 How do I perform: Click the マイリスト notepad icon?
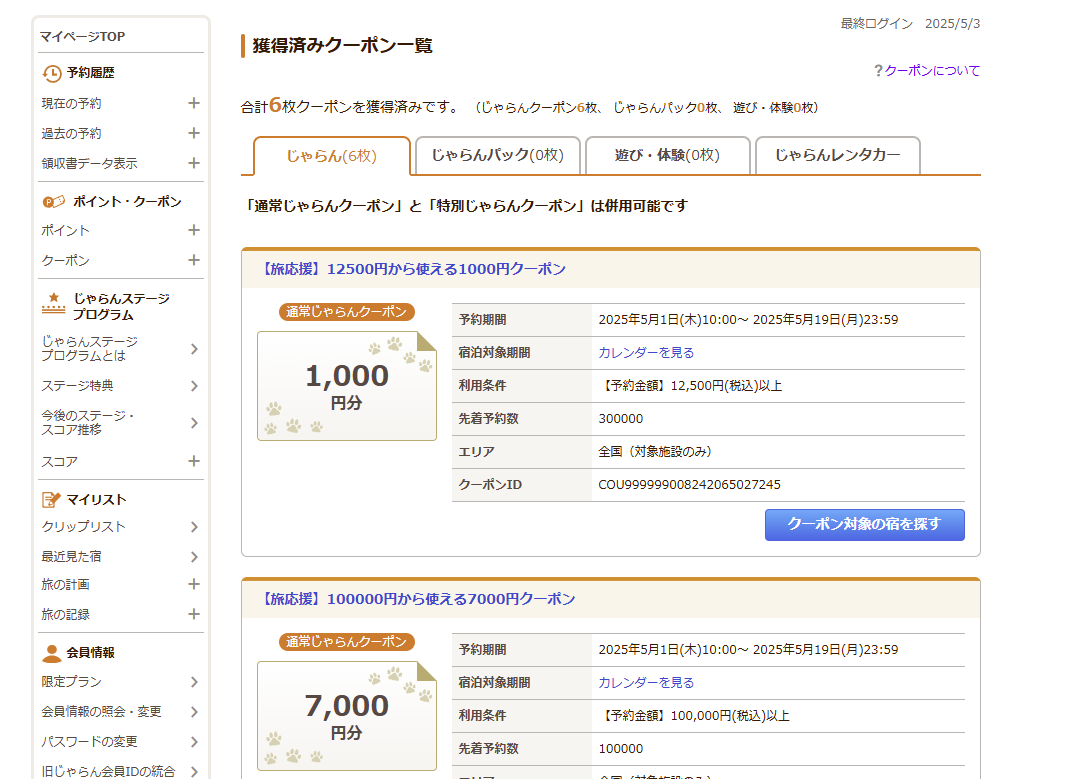point(52,500)
